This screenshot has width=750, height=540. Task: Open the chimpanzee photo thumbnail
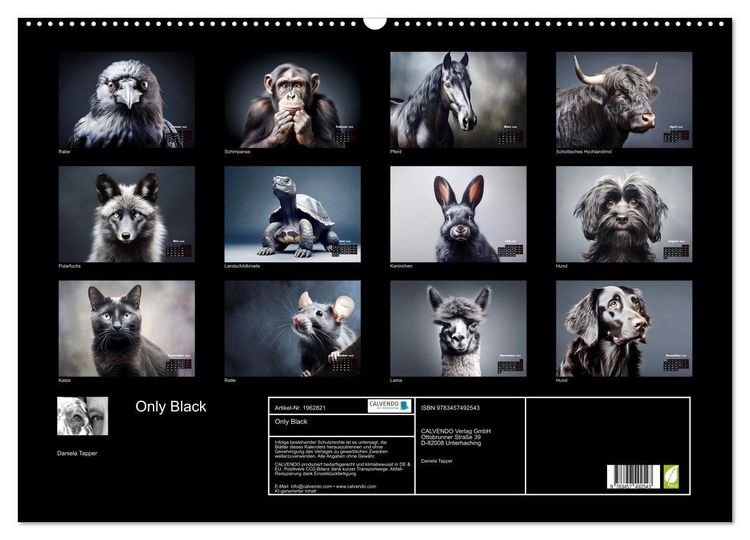coord(292,99)
